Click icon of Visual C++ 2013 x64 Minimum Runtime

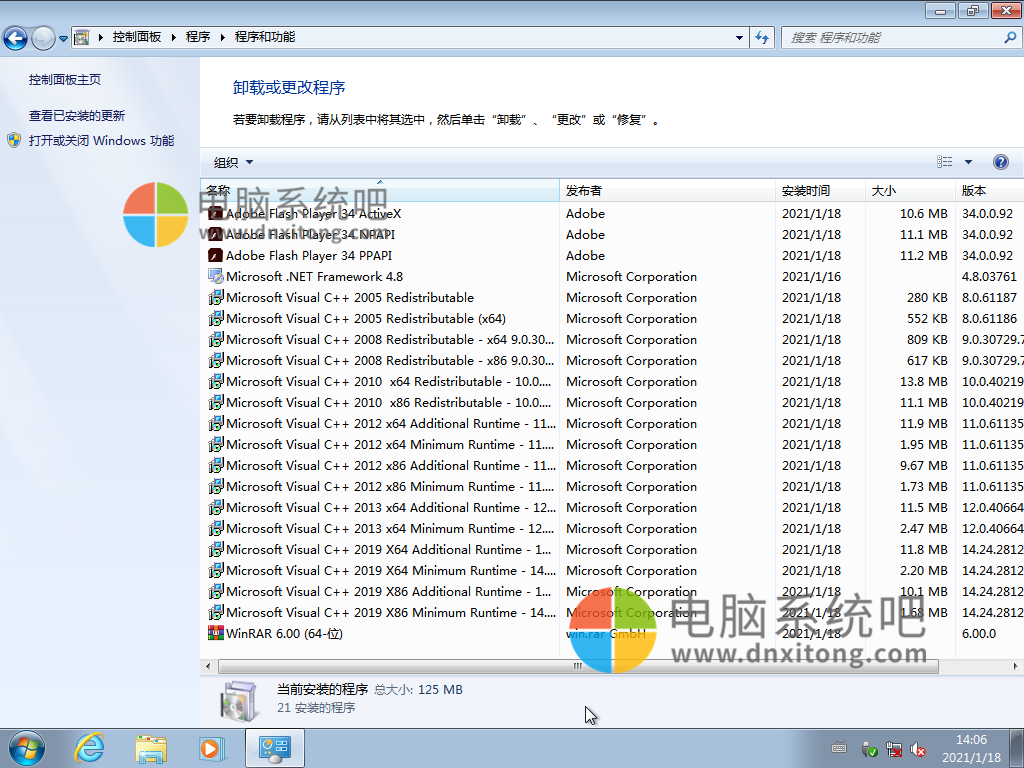point(216,528)
